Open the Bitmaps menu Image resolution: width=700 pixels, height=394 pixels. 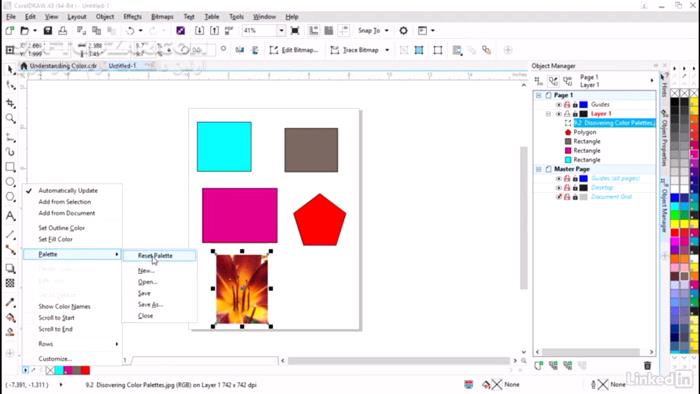162,17
